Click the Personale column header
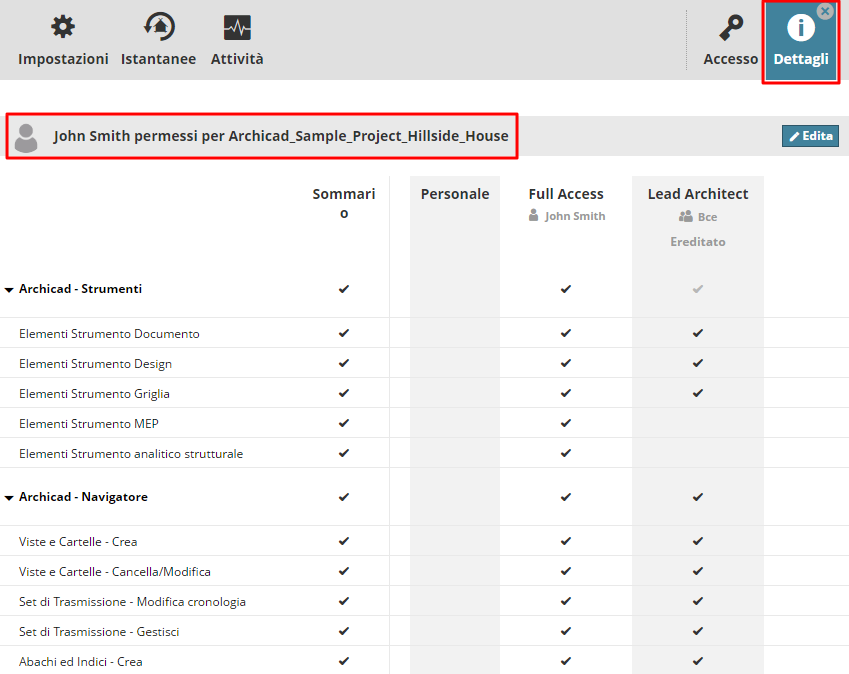 tap(455, 194)
